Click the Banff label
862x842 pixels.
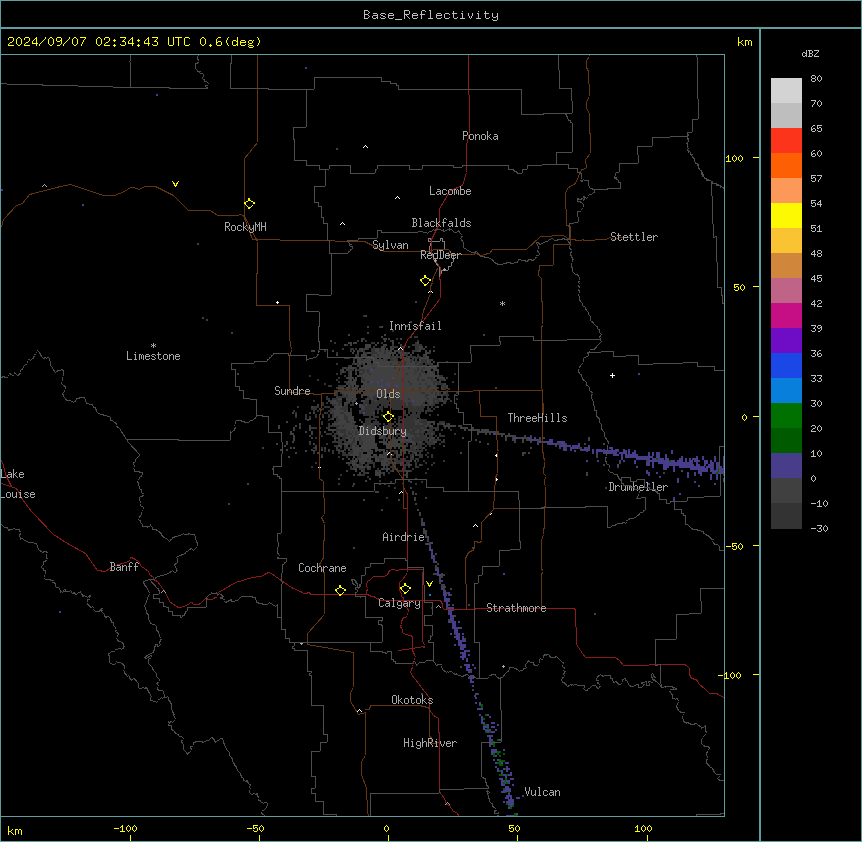click(x=124, y=567)
